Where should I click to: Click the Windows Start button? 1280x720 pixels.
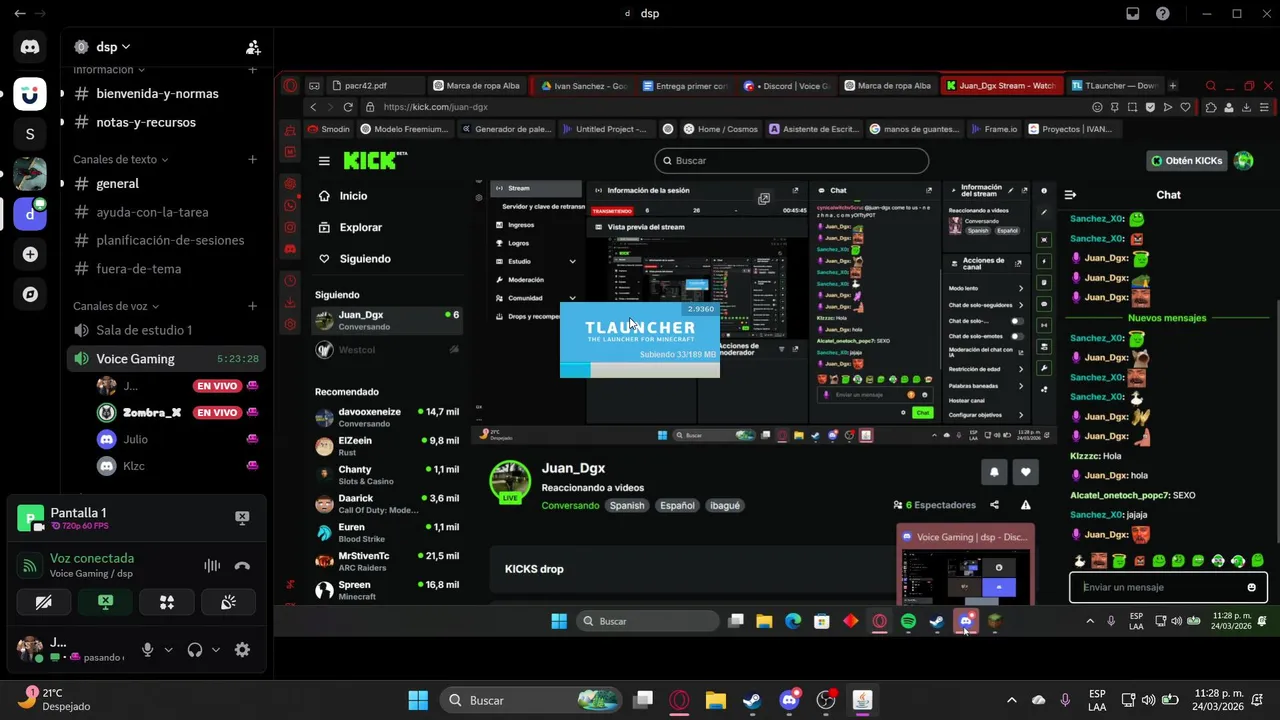[418, 700]
